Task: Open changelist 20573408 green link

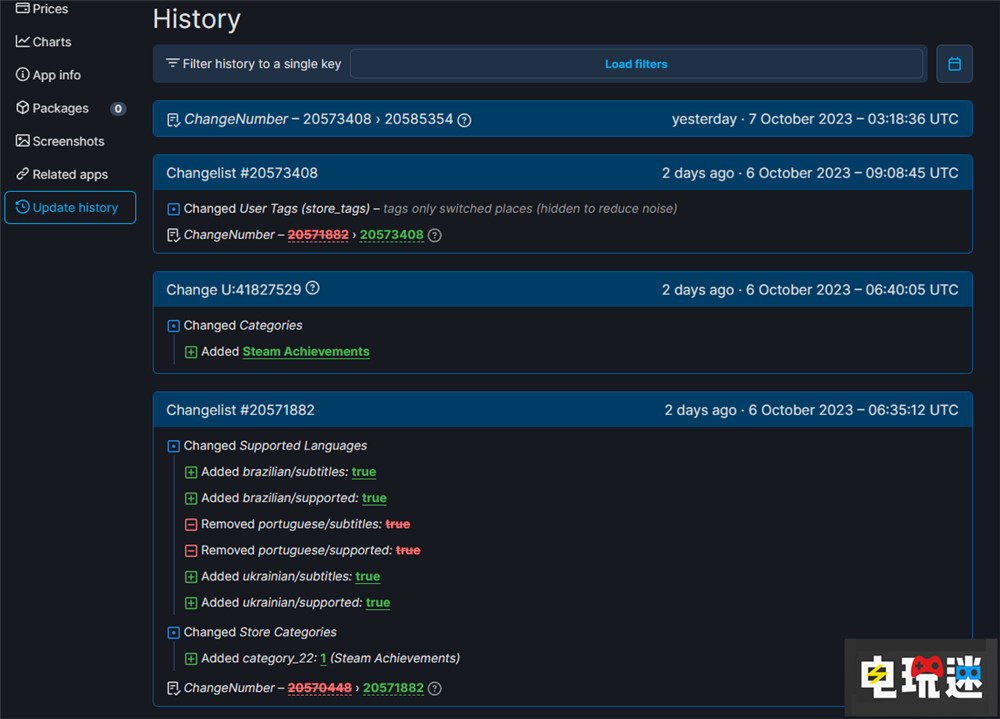Action: [x=391, y=235]
